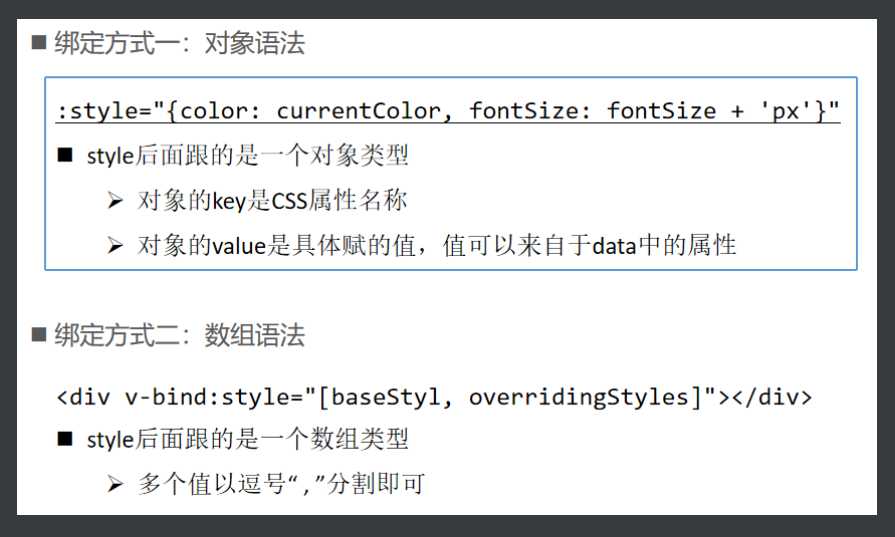The height and width of the screenshot is (537, 895).
Task: Click the first fontSize key in the code
Action: pyautogui.click(x=523, y=111)
